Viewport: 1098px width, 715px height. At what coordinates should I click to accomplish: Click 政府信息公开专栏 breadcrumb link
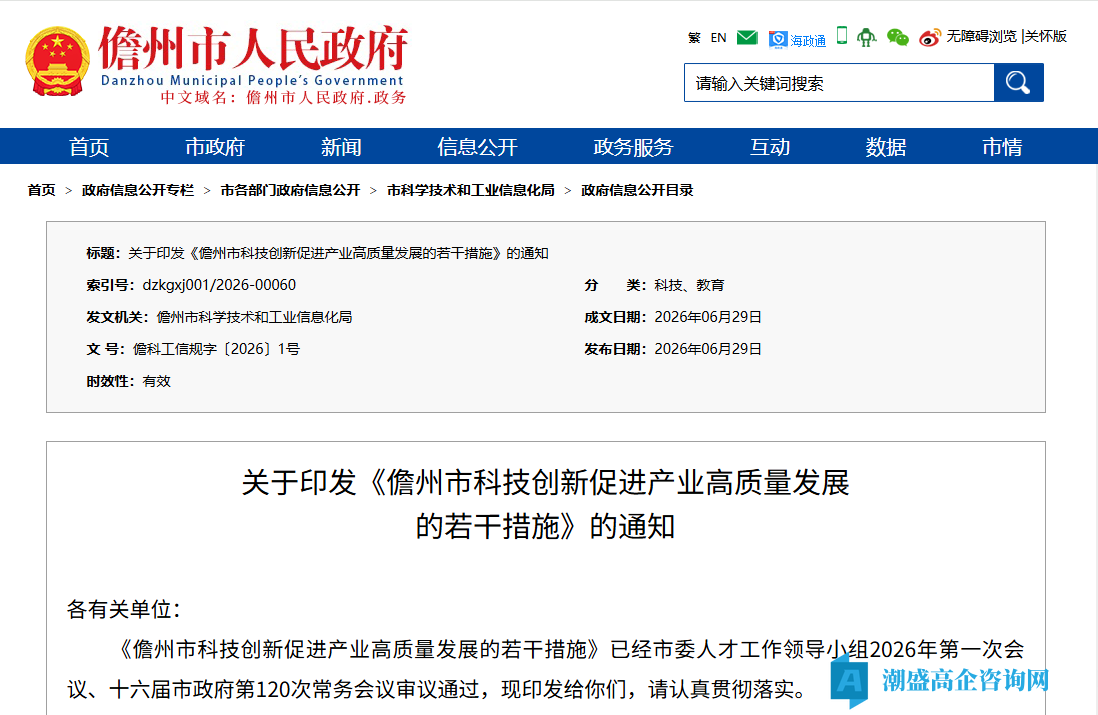[138, 190]
